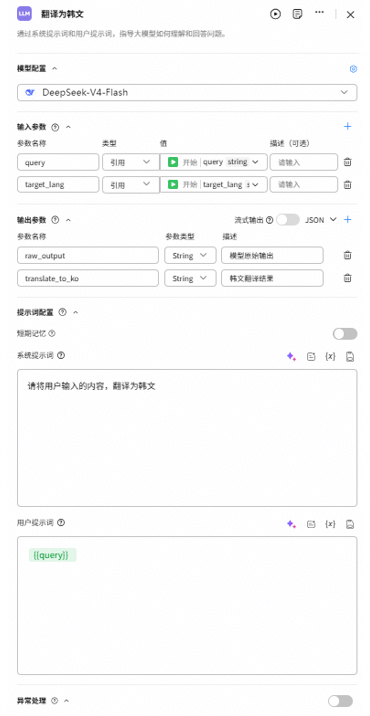Open value reference dropdown for query
The height and width of the screenshot is (716, 370).
coord(213,162)
